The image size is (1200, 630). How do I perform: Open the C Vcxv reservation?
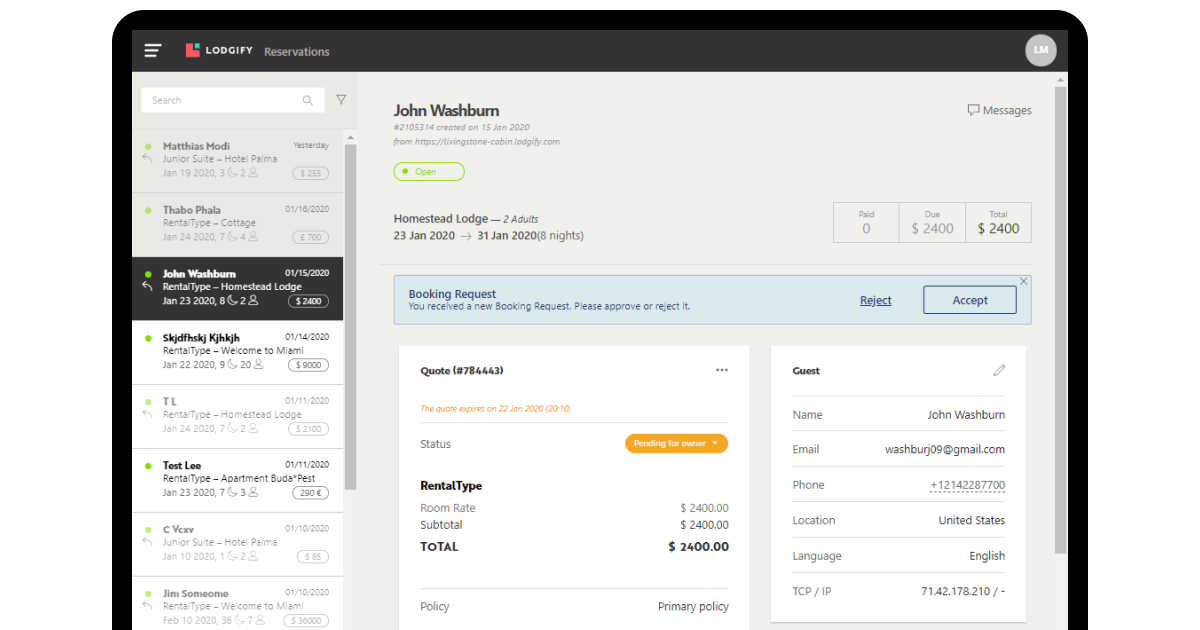[237, 545]
